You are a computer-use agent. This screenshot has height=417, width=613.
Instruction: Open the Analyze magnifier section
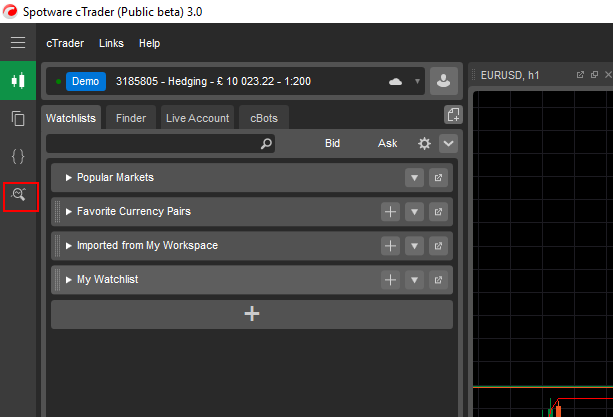(x=18, y=194)
